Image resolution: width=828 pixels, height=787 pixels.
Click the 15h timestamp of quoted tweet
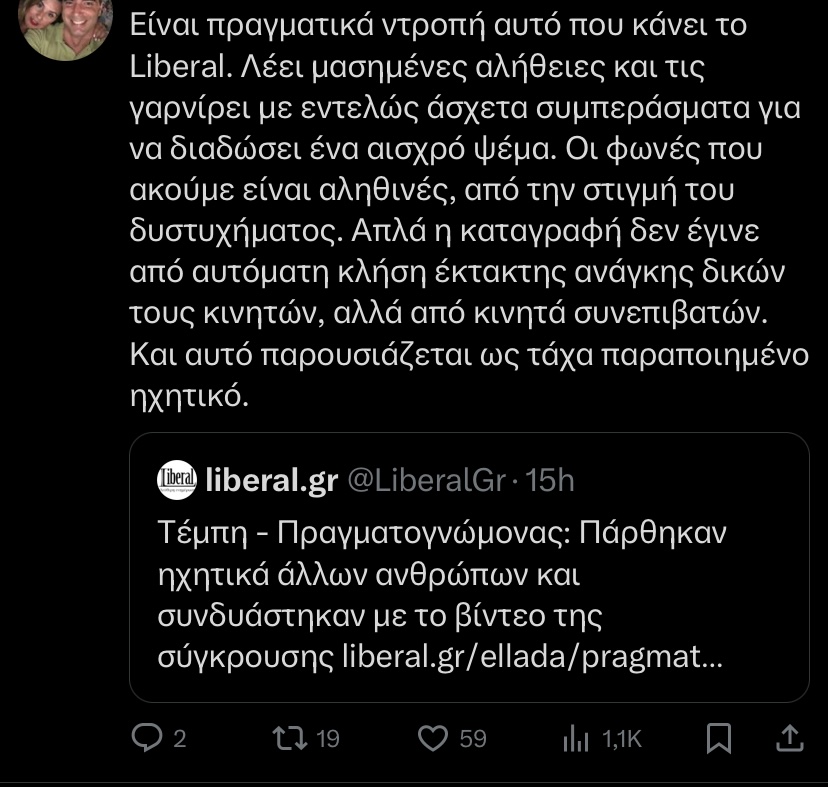click(549, 480)
